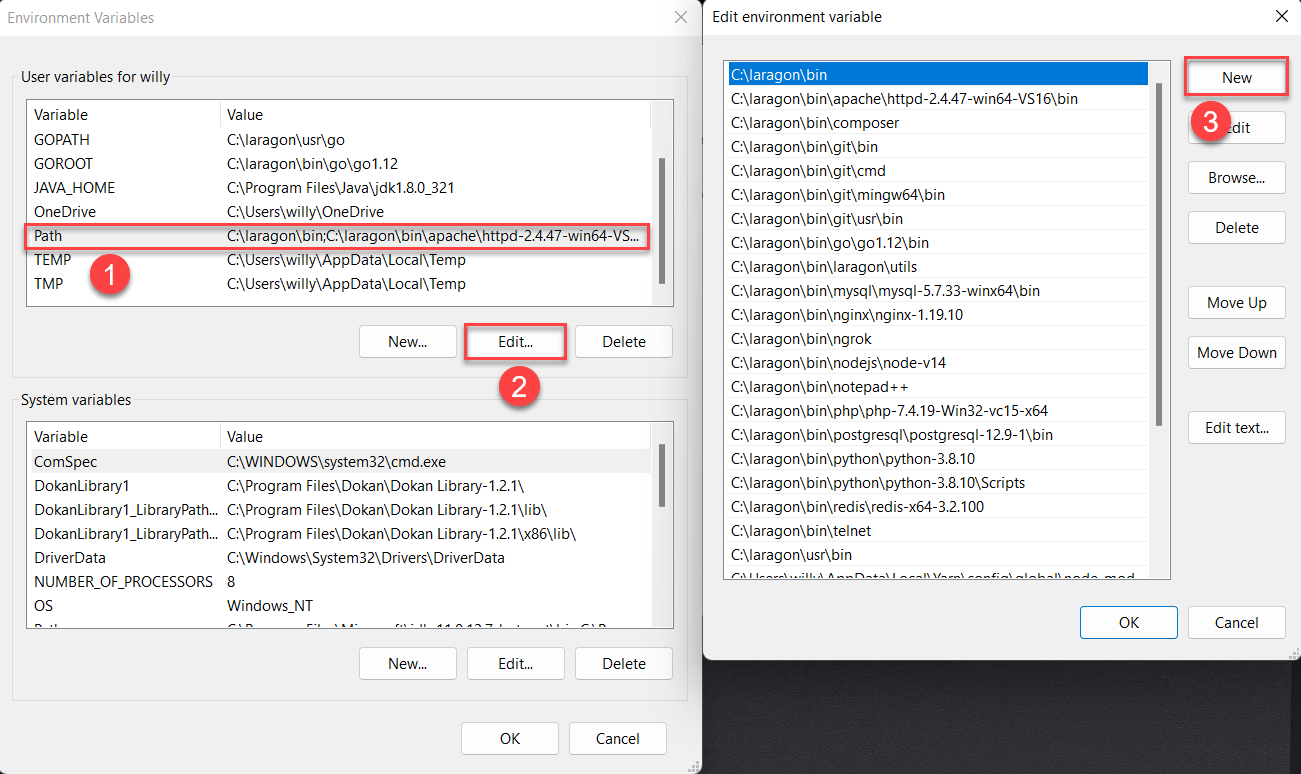Viewport: 1301px width, 774px height.
Task: Select the python-3.8.10\Scripts path entry
Action: pos(937,483)
